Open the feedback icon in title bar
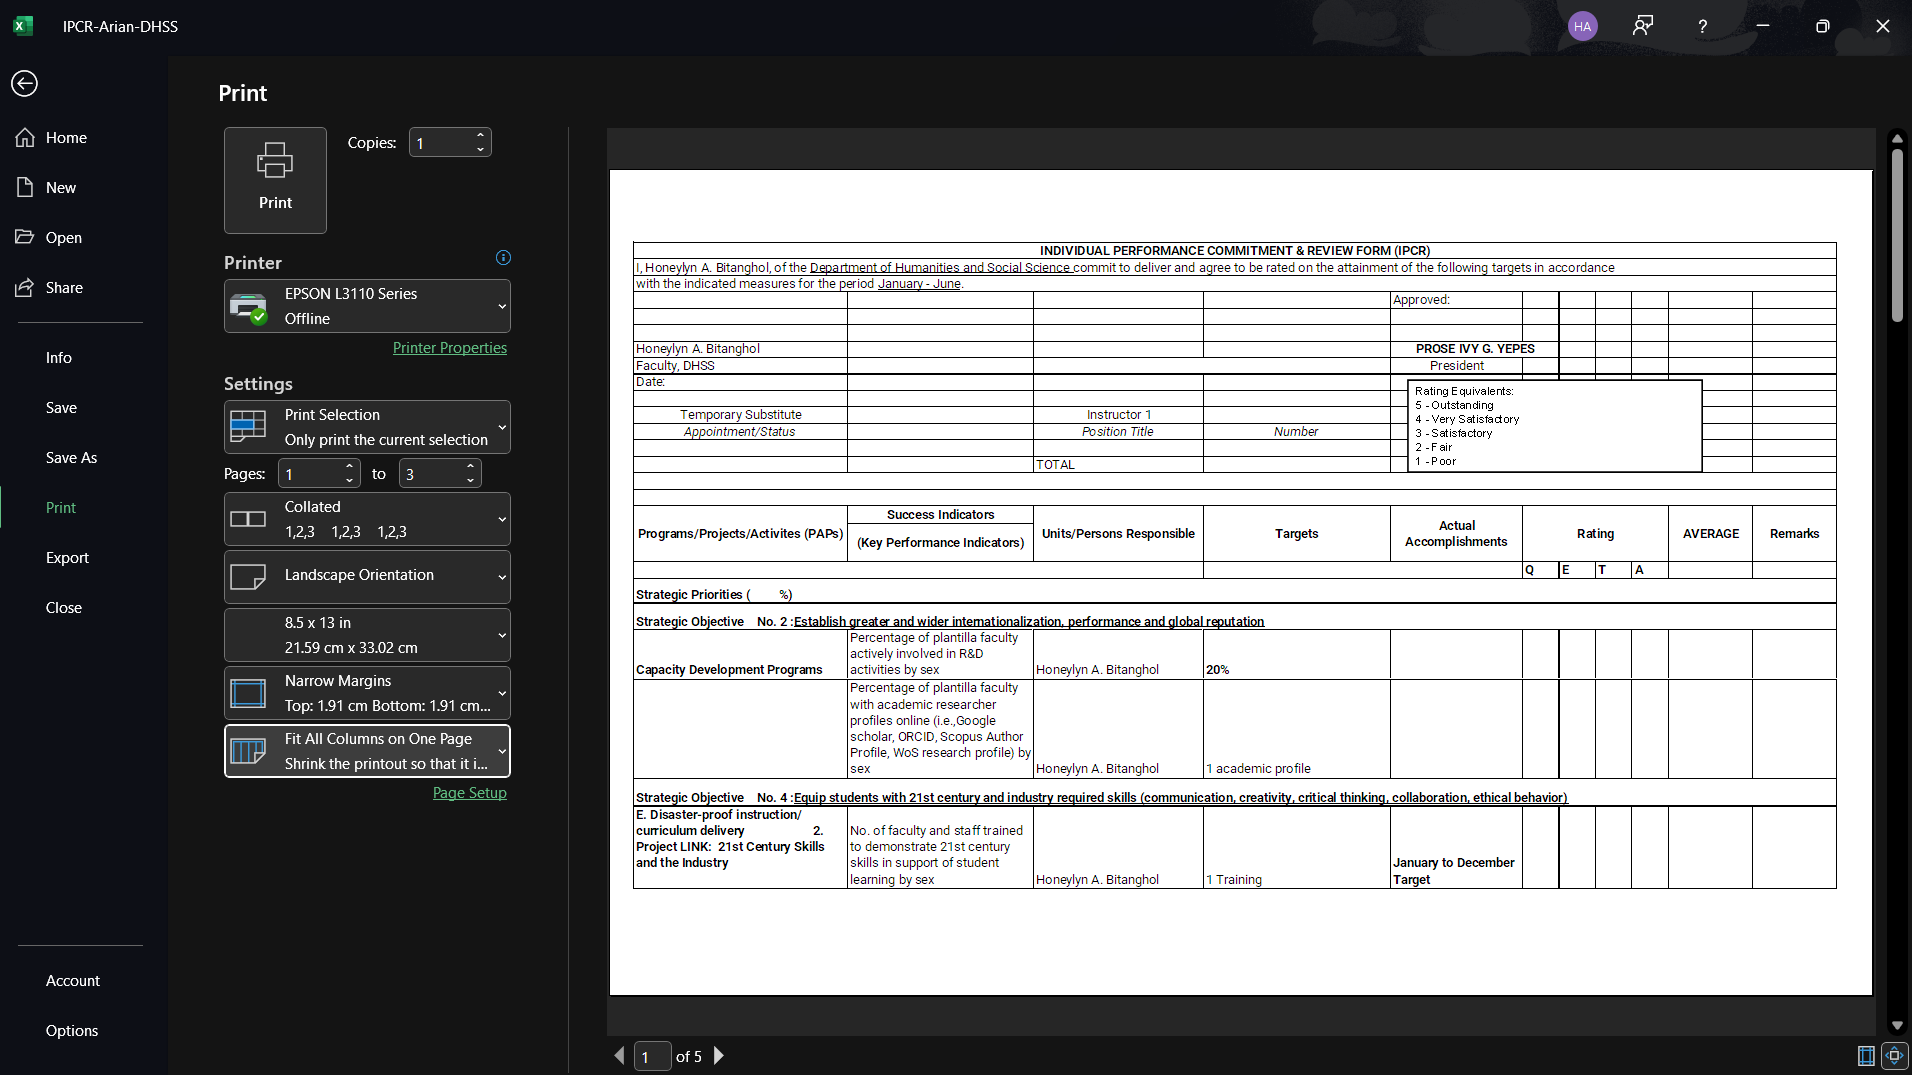1912x1075 pixels. coord(1642,26)
